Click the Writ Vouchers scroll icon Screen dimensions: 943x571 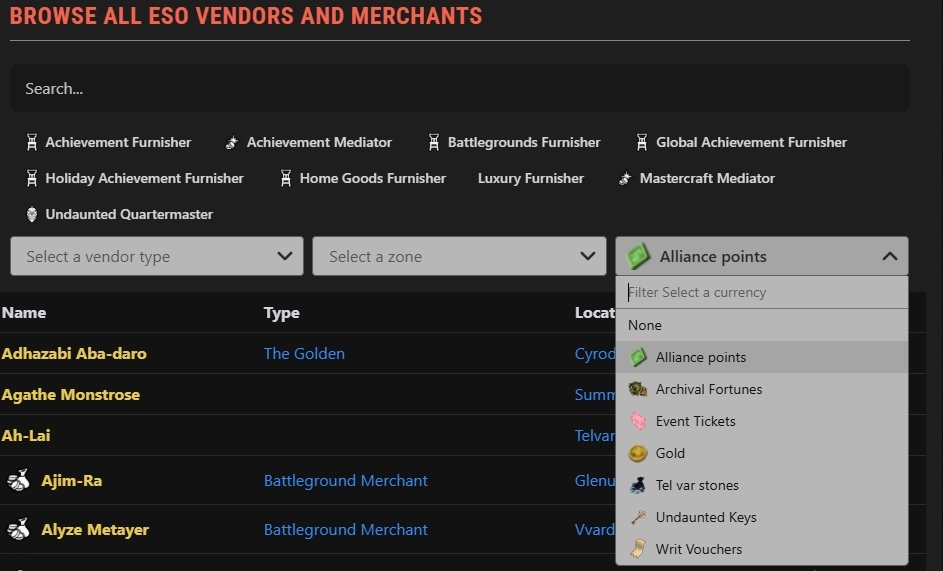click(x=637, y=549)
